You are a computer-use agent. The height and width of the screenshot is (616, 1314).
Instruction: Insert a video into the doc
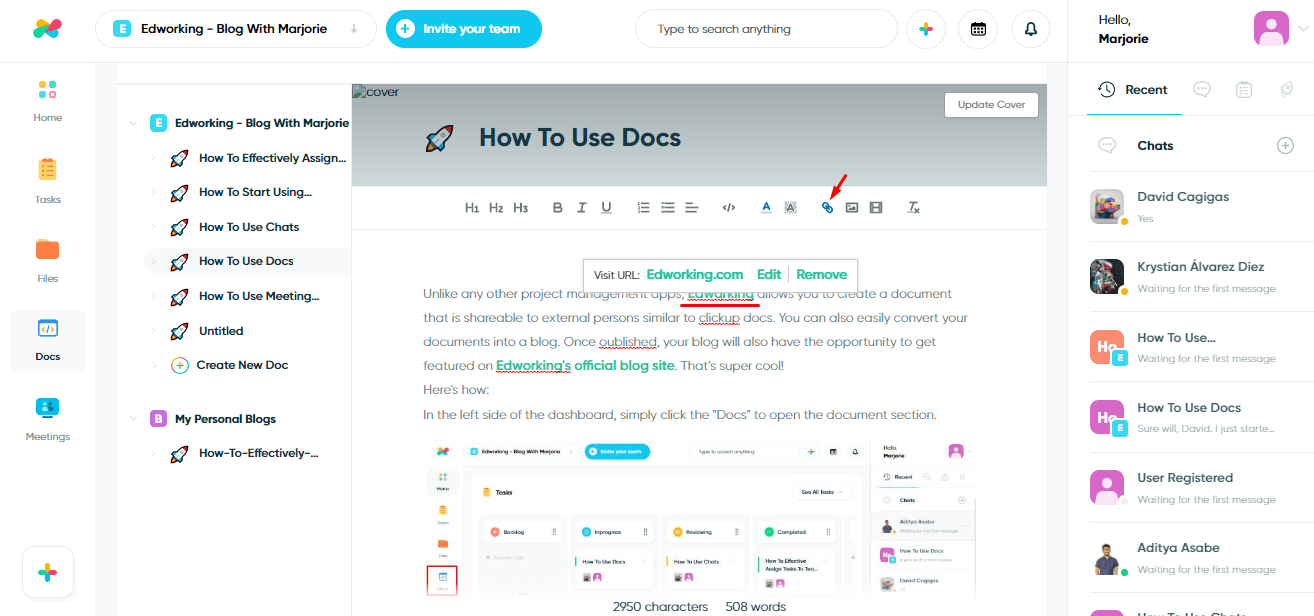tap(876, 208)
